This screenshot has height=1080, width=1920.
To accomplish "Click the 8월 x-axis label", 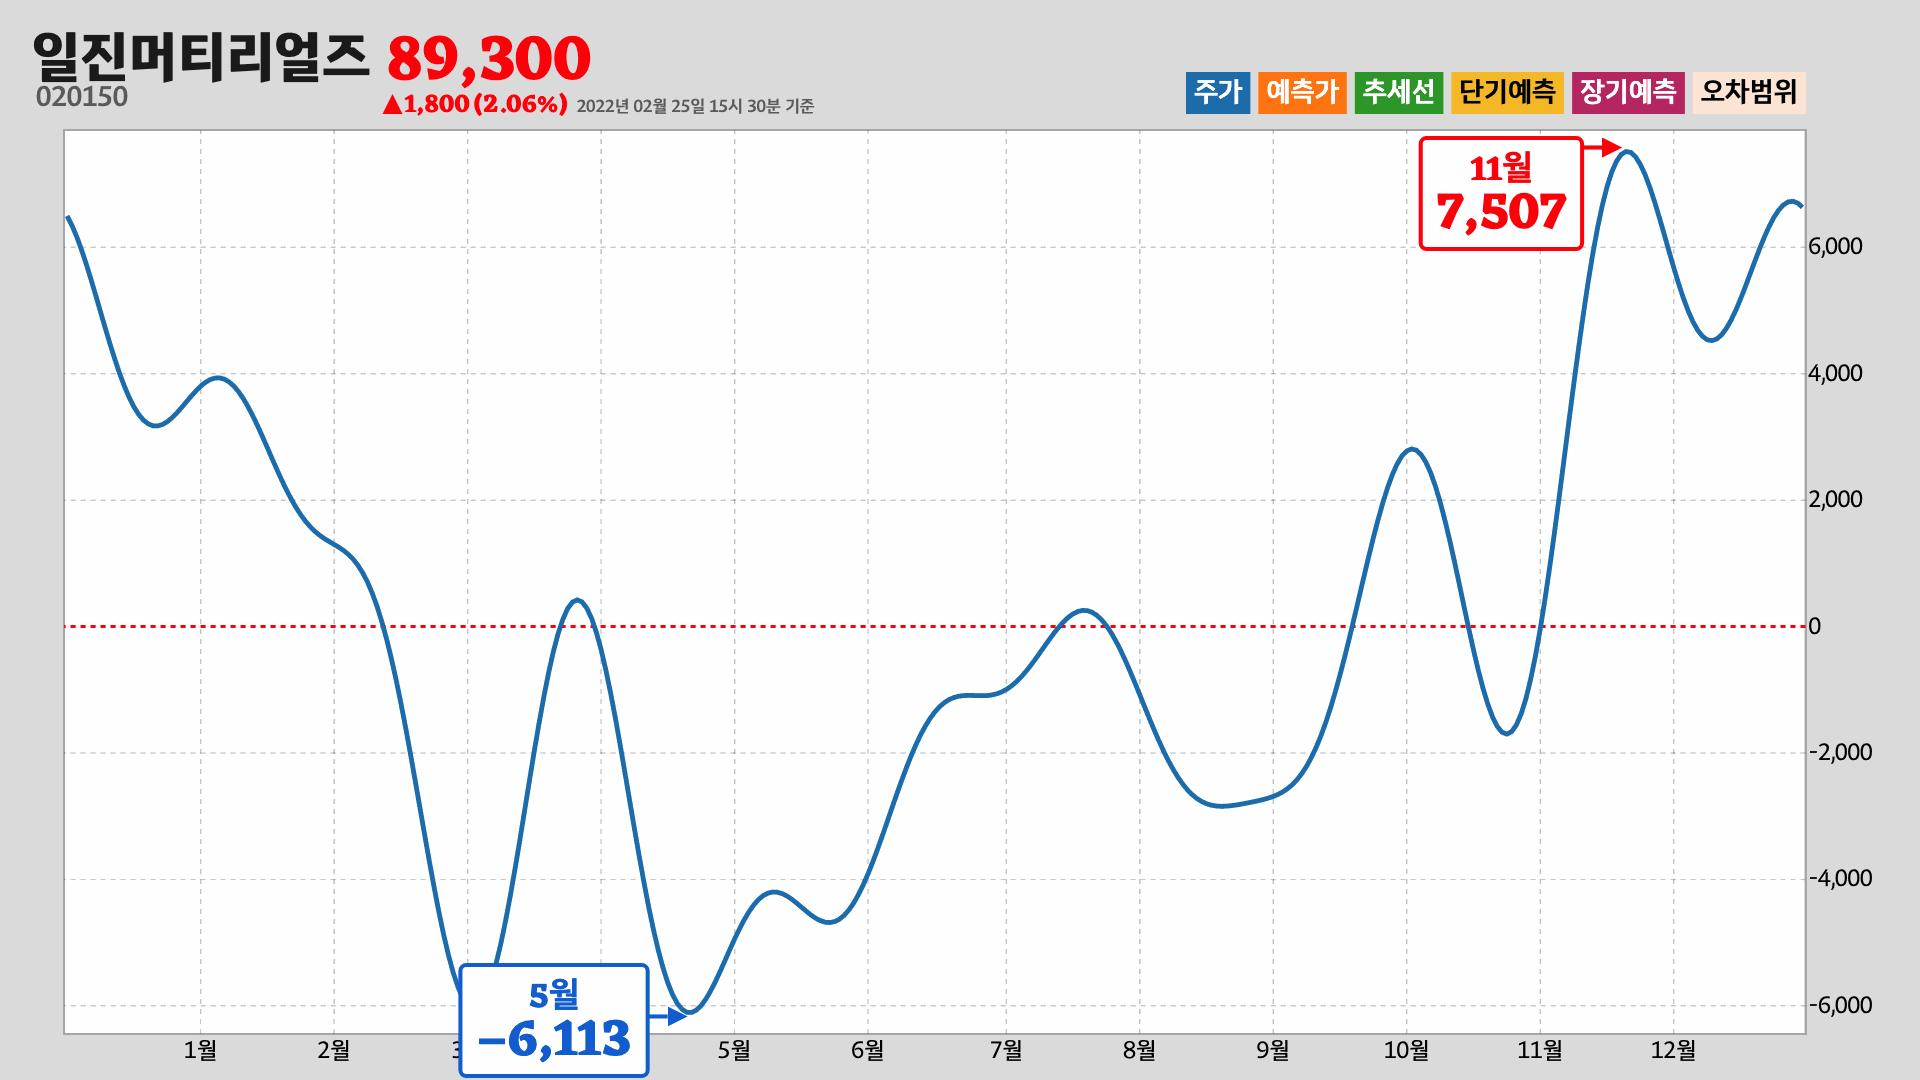I will 1139,1050.
